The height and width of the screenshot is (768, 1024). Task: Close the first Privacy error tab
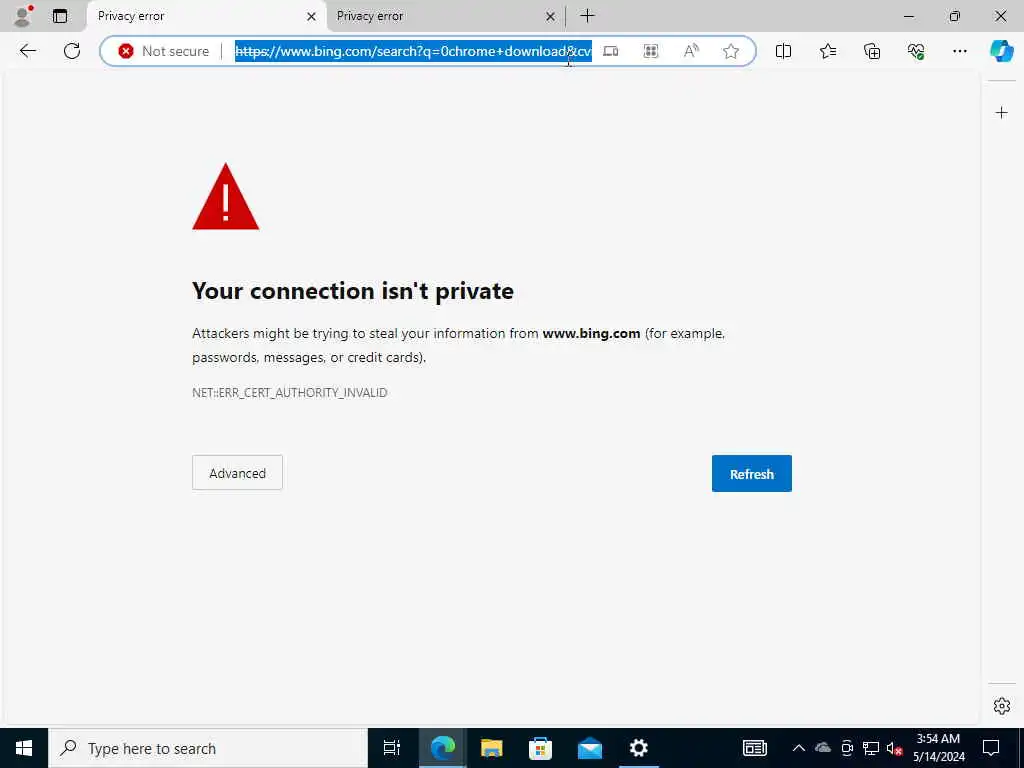(312, 16)
